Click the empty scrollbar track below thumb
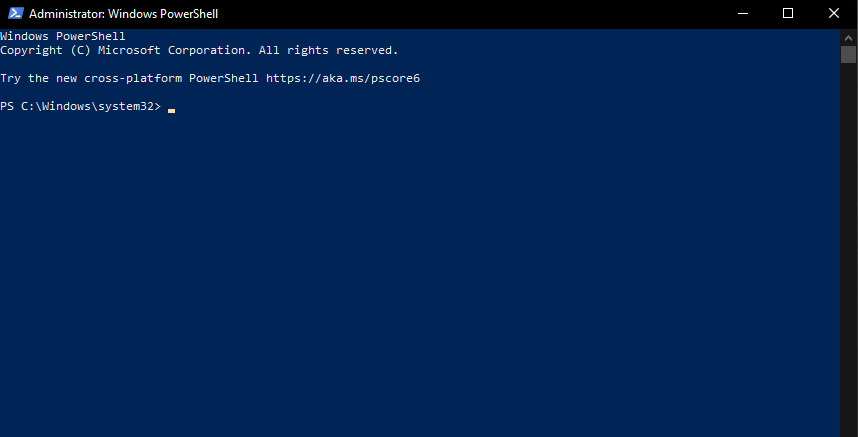 [x=849, y=250]
